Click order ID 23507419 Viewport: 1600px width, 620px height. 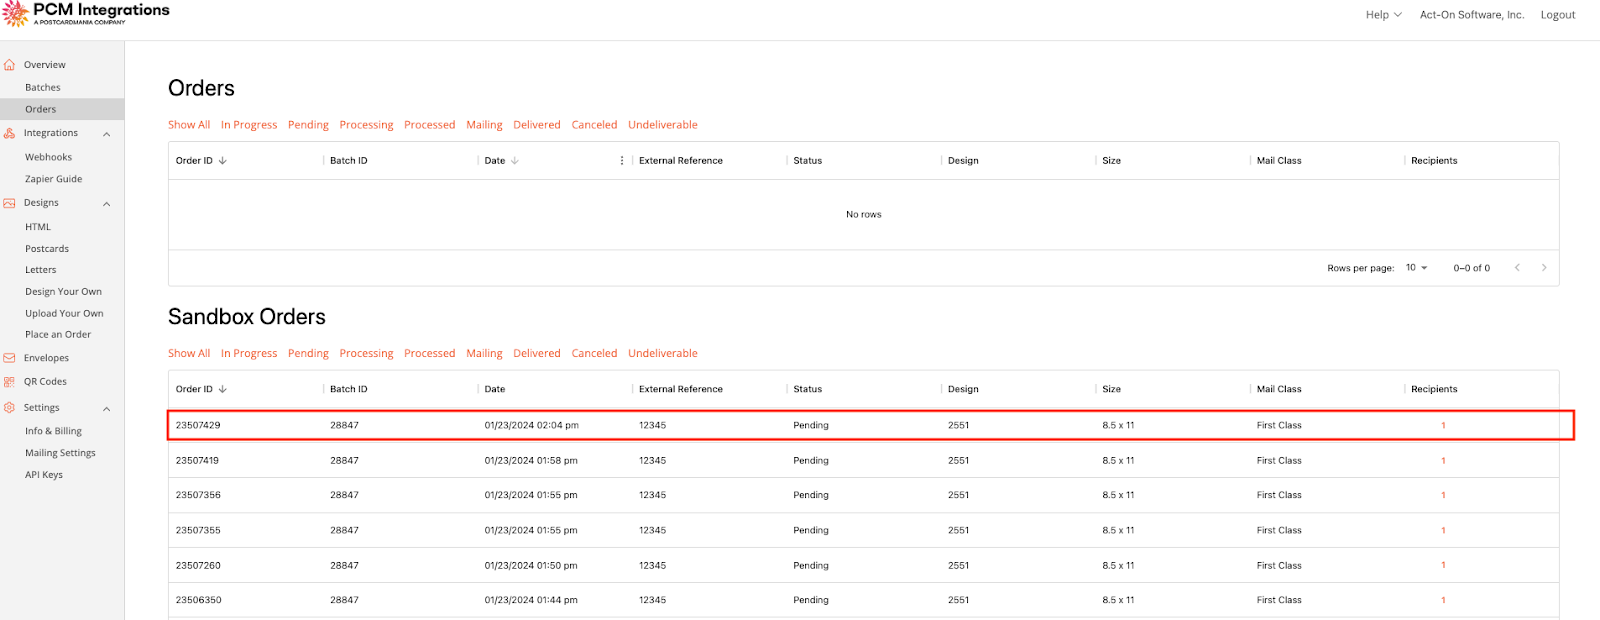point(198,461)
